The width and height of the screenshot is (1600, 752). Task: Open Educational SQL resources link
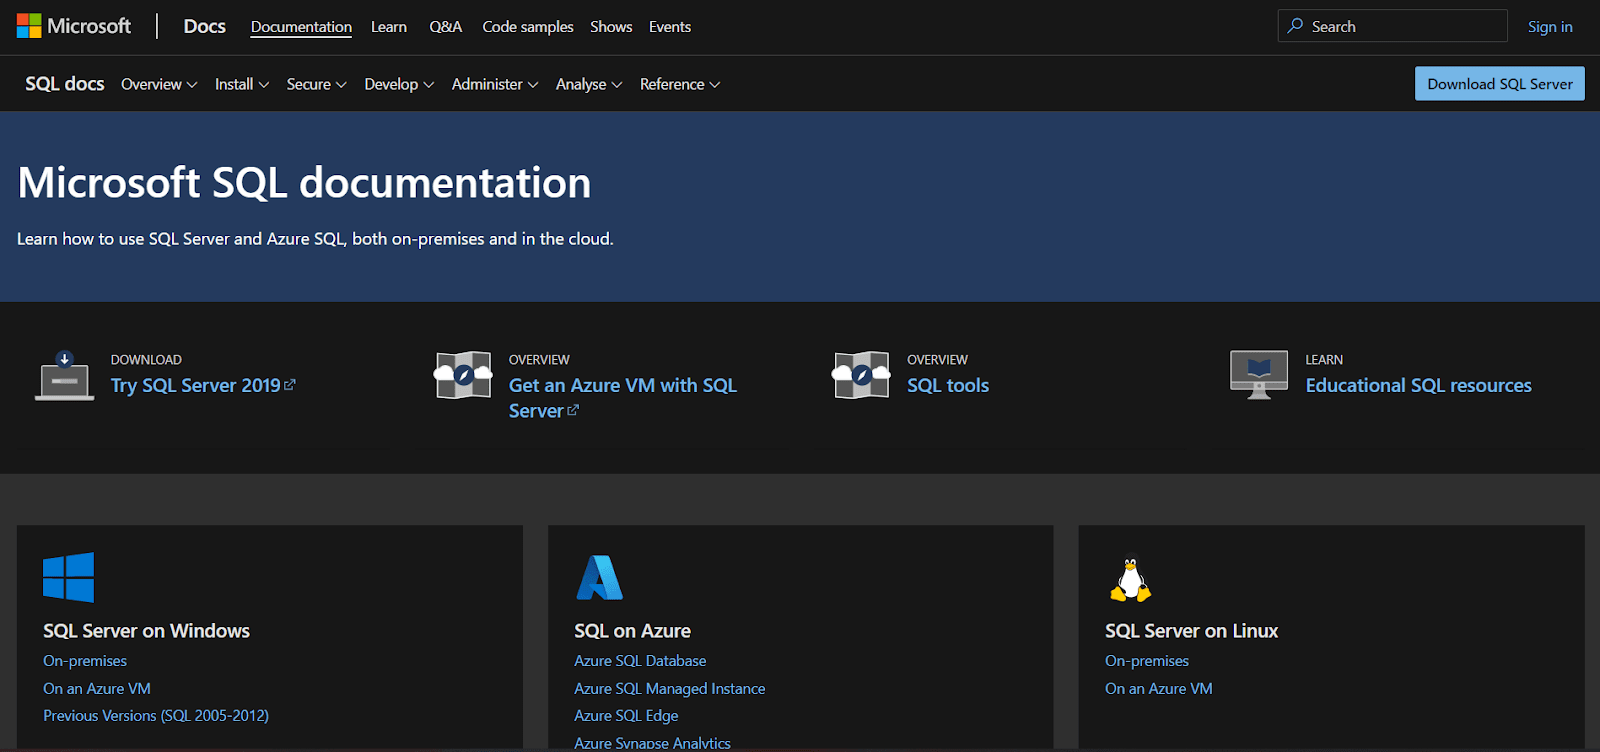click(1418, 385)
